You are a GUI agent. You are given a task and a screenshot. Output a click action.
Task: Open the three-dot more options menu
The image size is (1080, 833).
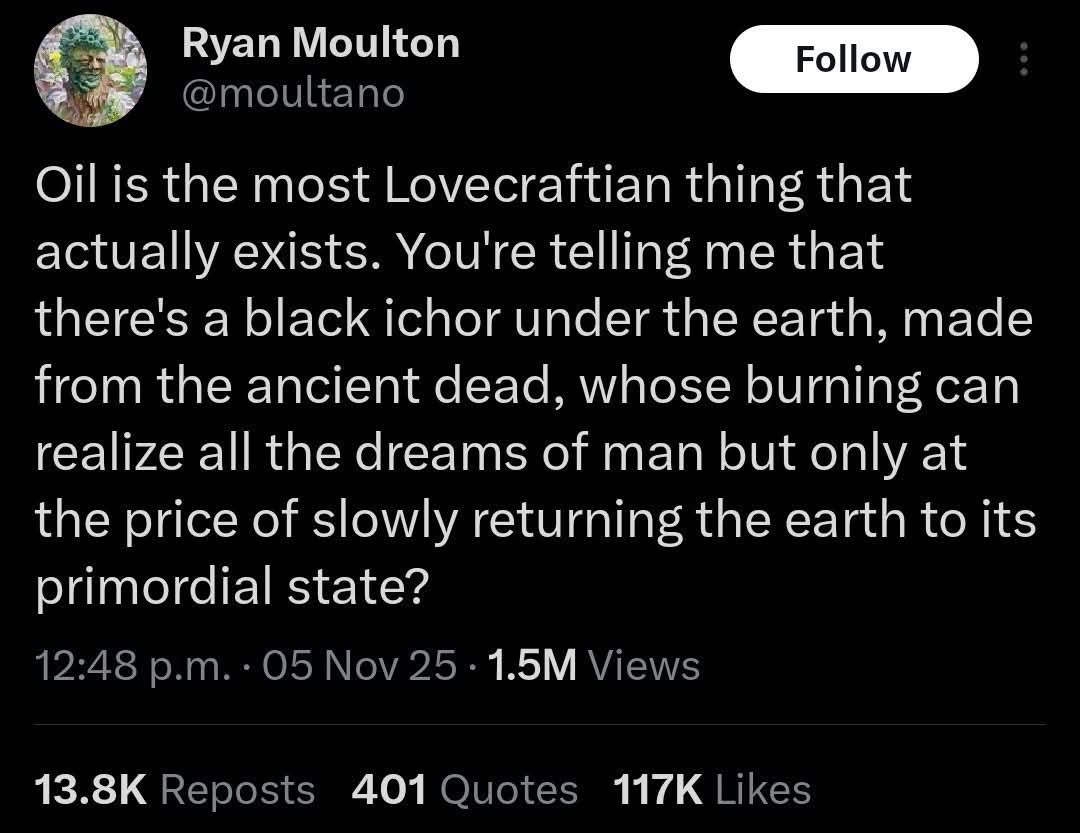pyautogui.click(x=1022, y=62)
